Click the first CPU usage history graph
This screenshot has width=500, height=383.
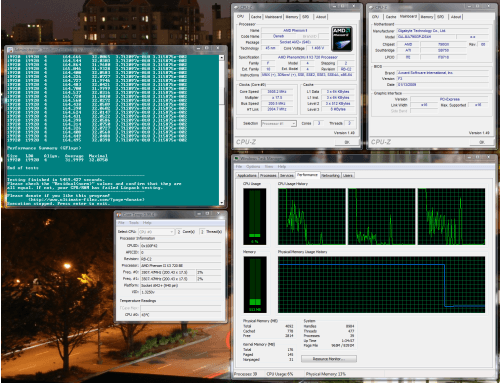(x=312, y=216)
